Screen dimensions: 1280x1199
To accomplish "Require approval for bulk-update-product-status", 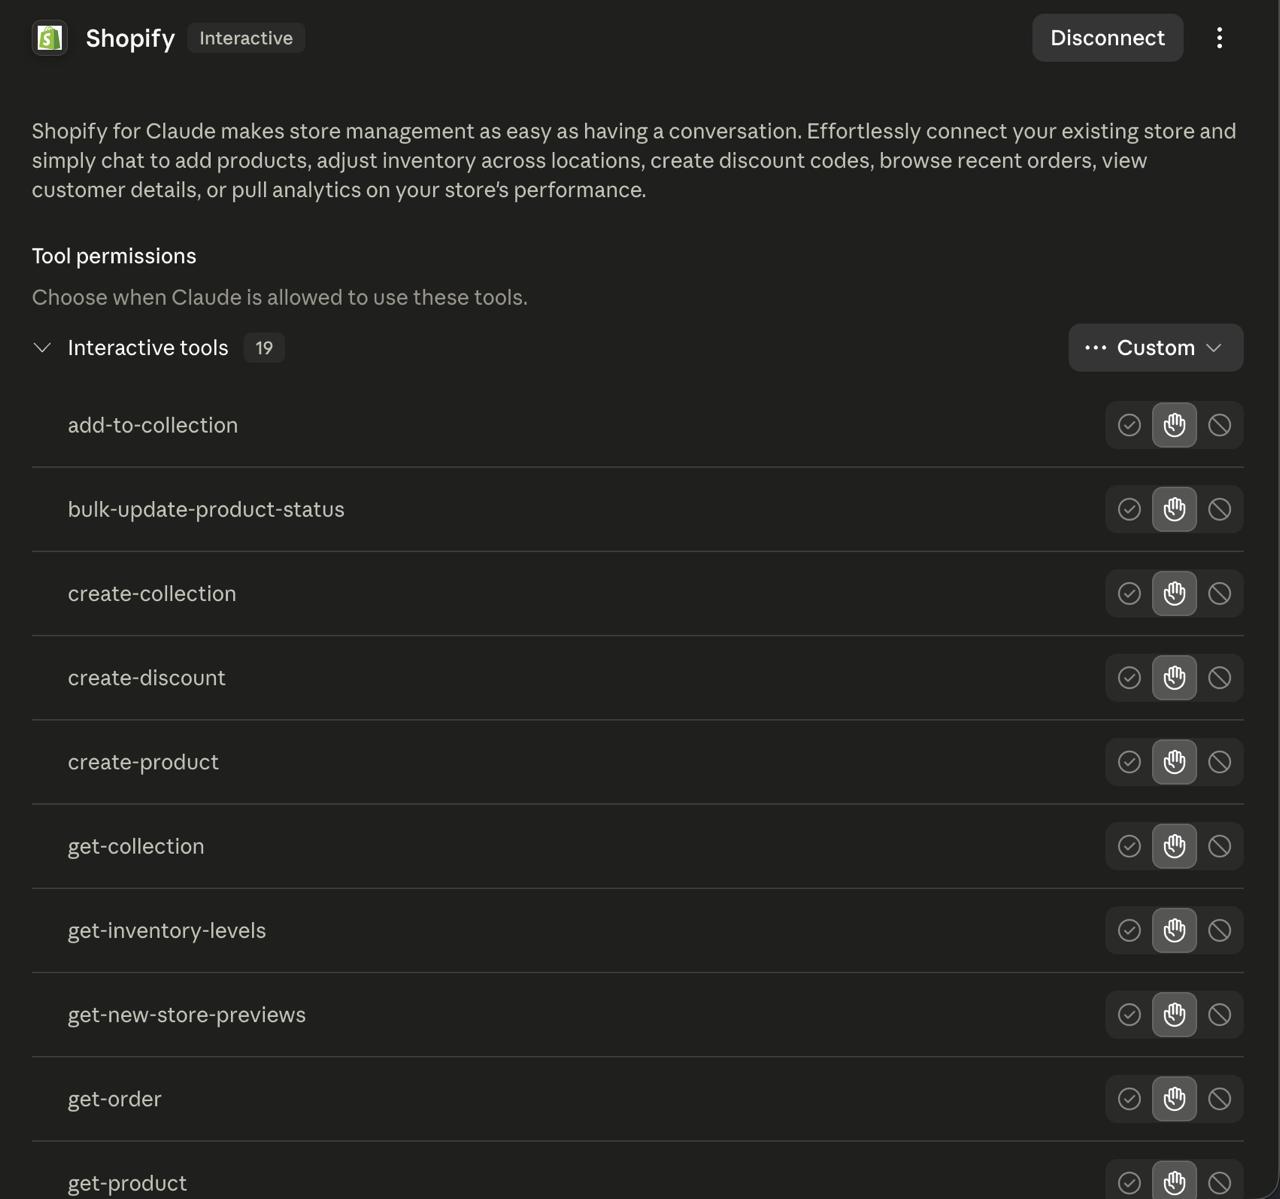I will pyautogui.click(x=1174, y=509).
